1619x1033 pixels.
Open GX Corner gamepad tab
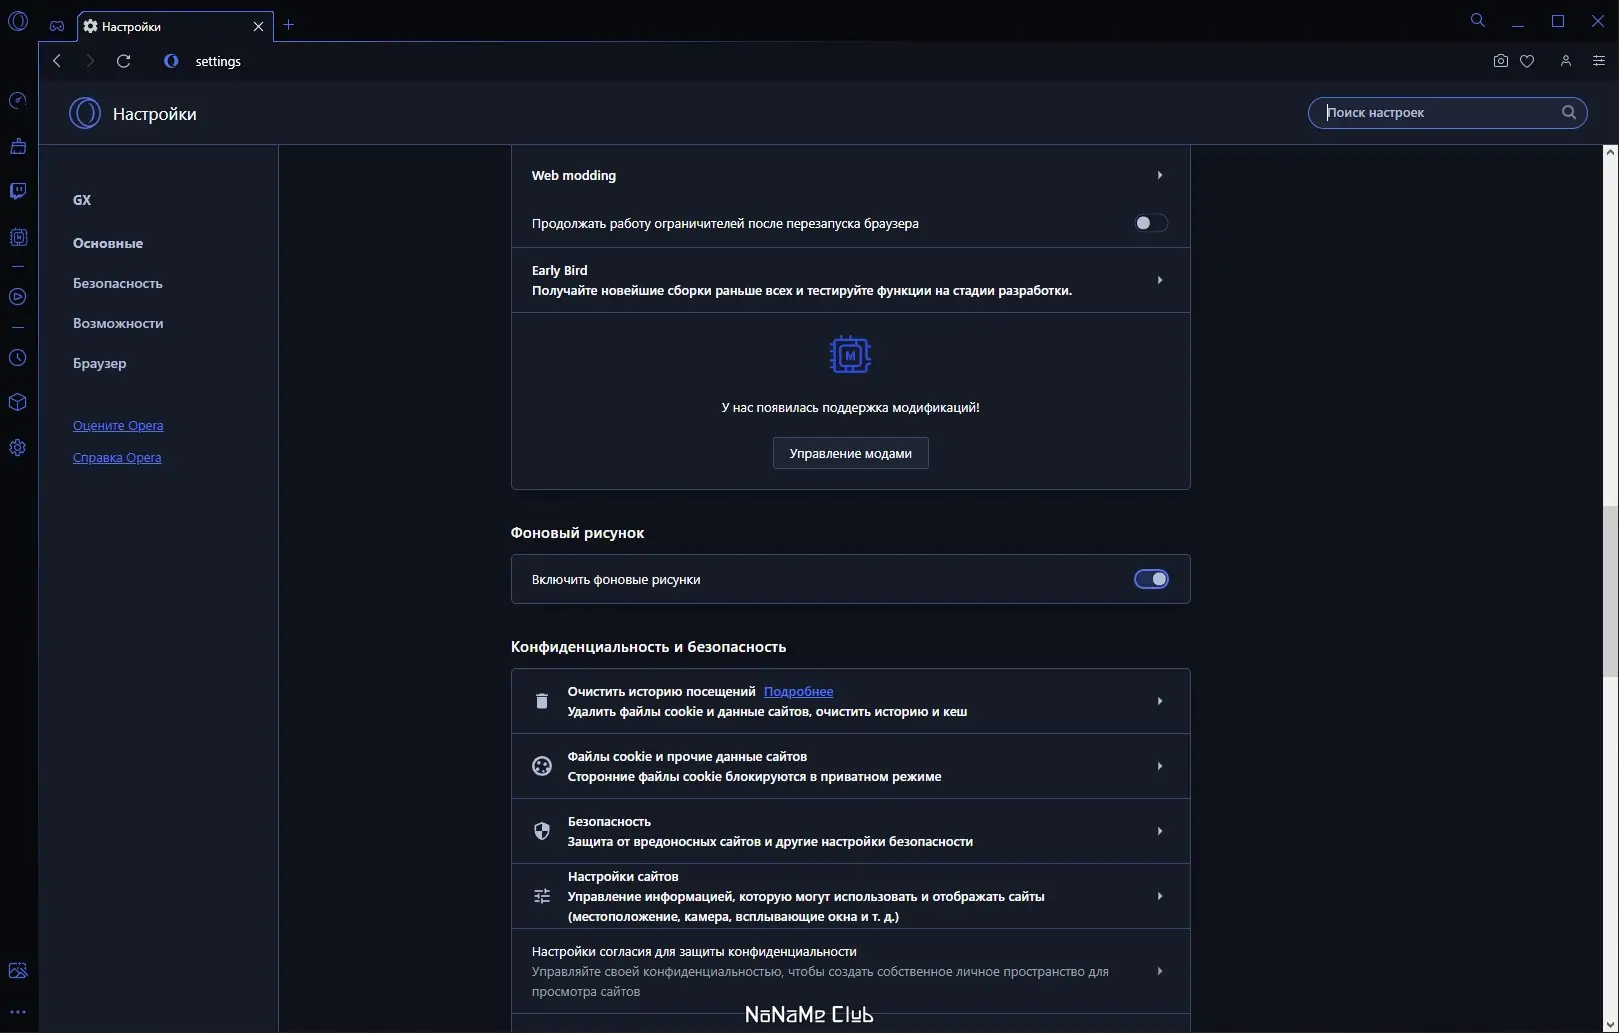coord(57,26)
